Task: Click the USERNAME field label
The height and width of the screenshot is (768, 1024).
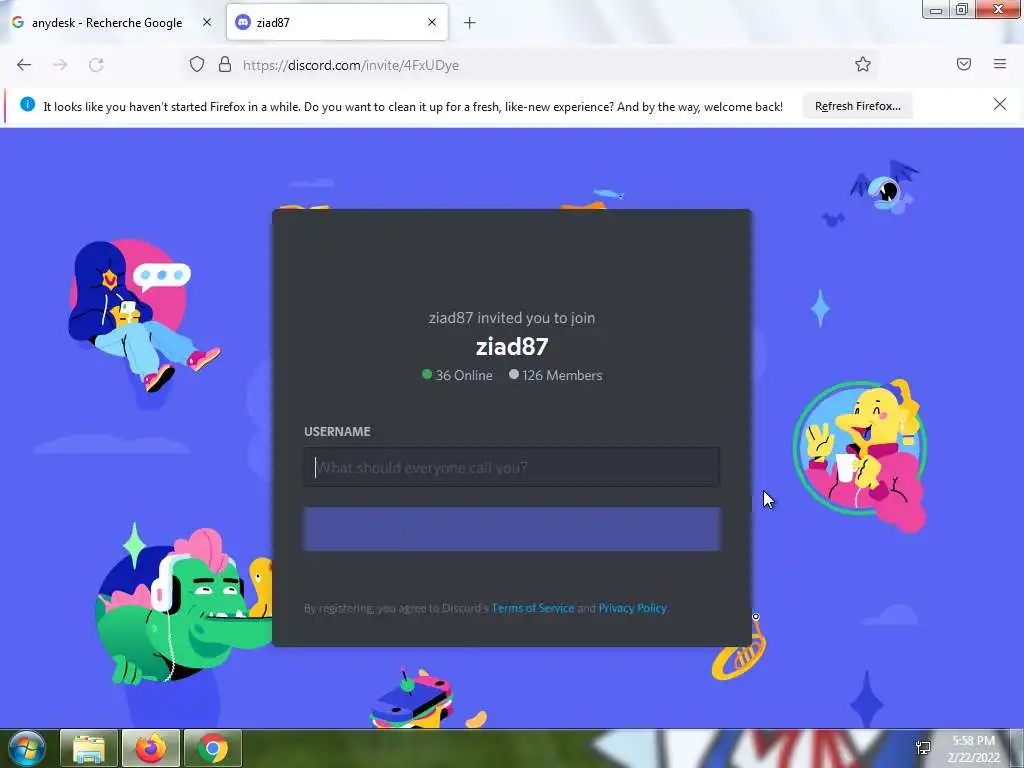Action: tap(337, 432)
